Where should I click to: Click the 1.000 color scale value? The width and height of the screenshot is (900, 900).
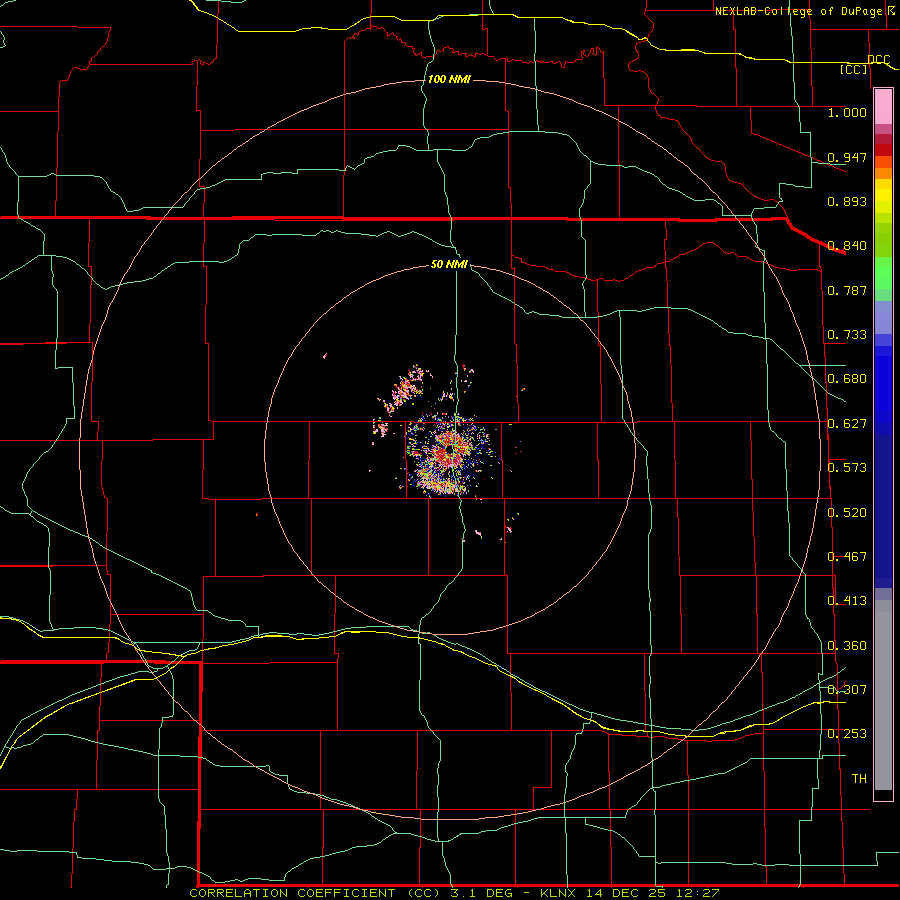847,112
